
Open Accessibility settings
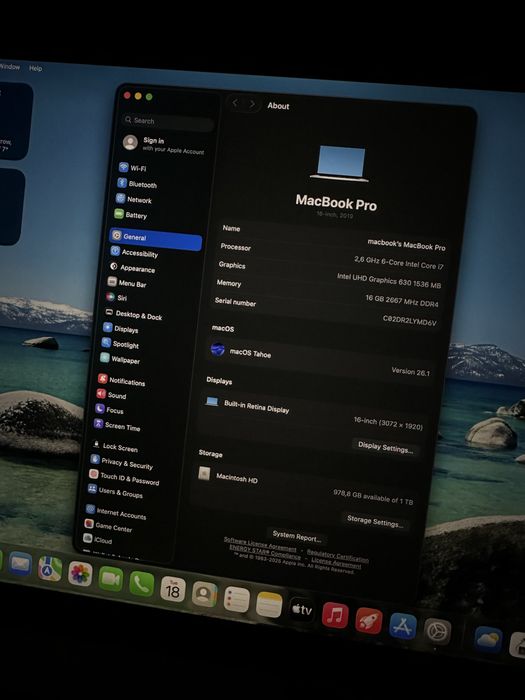[134, 253]
